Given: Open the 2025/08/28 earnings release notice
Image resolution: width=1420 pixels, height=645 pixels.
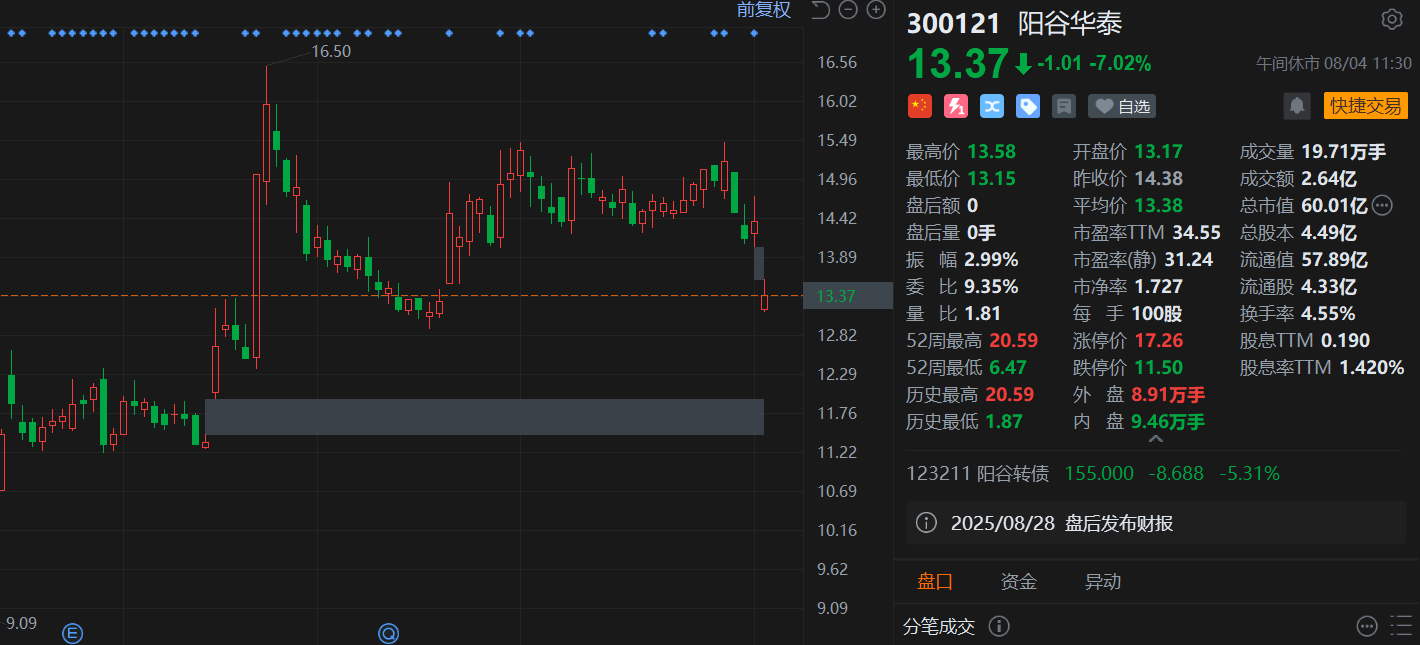Looking at the screenshot, I should tap(1155, 523).
